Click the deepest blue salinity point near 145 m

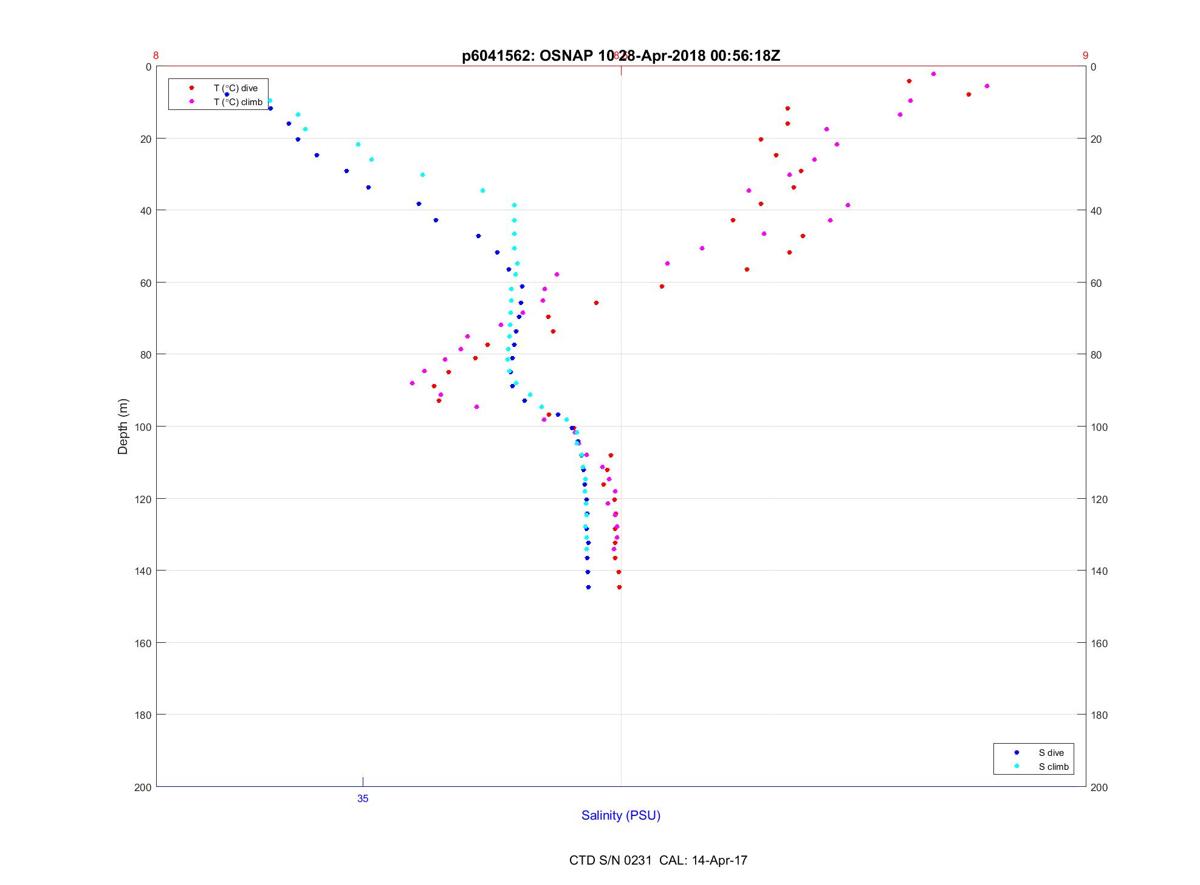coord(588,587)
